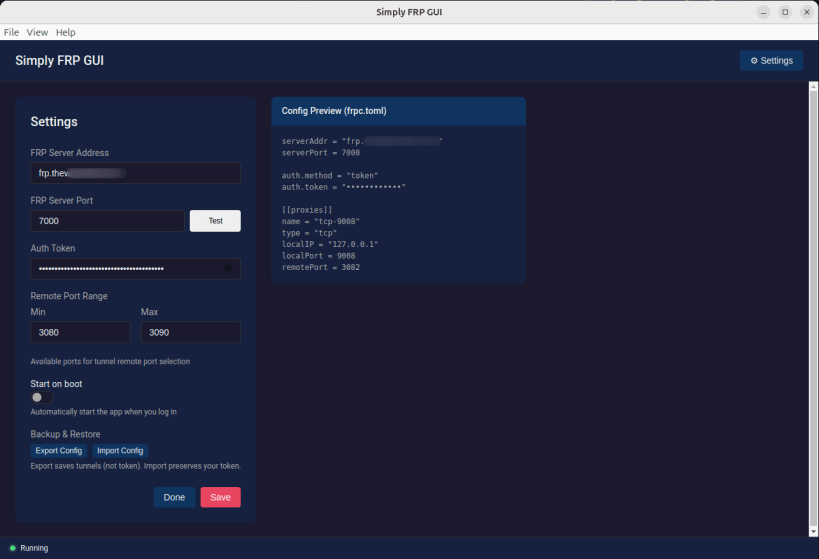Screen dimensions: 819x559
Task: Click the Min remote port field
Action: click(x=80, y=332)
